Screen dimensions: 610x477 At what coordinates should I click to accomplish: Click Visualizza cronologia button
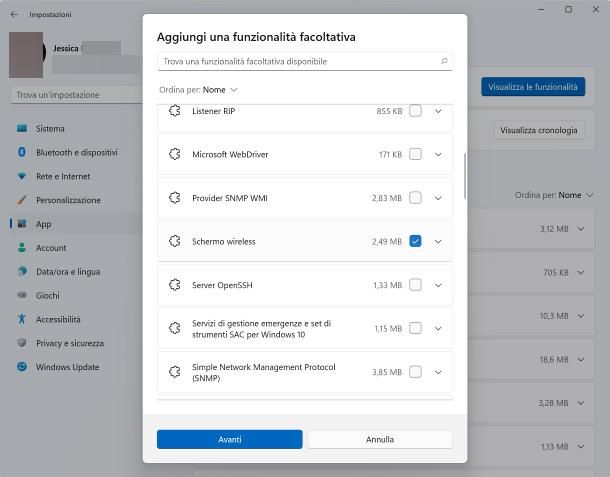[538, 130]
